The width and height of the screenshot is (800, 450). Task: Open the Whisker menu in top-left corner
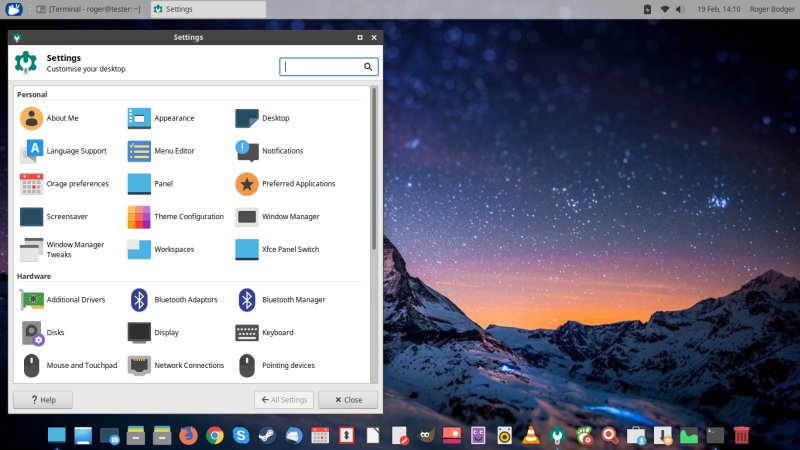coord(14,9)
